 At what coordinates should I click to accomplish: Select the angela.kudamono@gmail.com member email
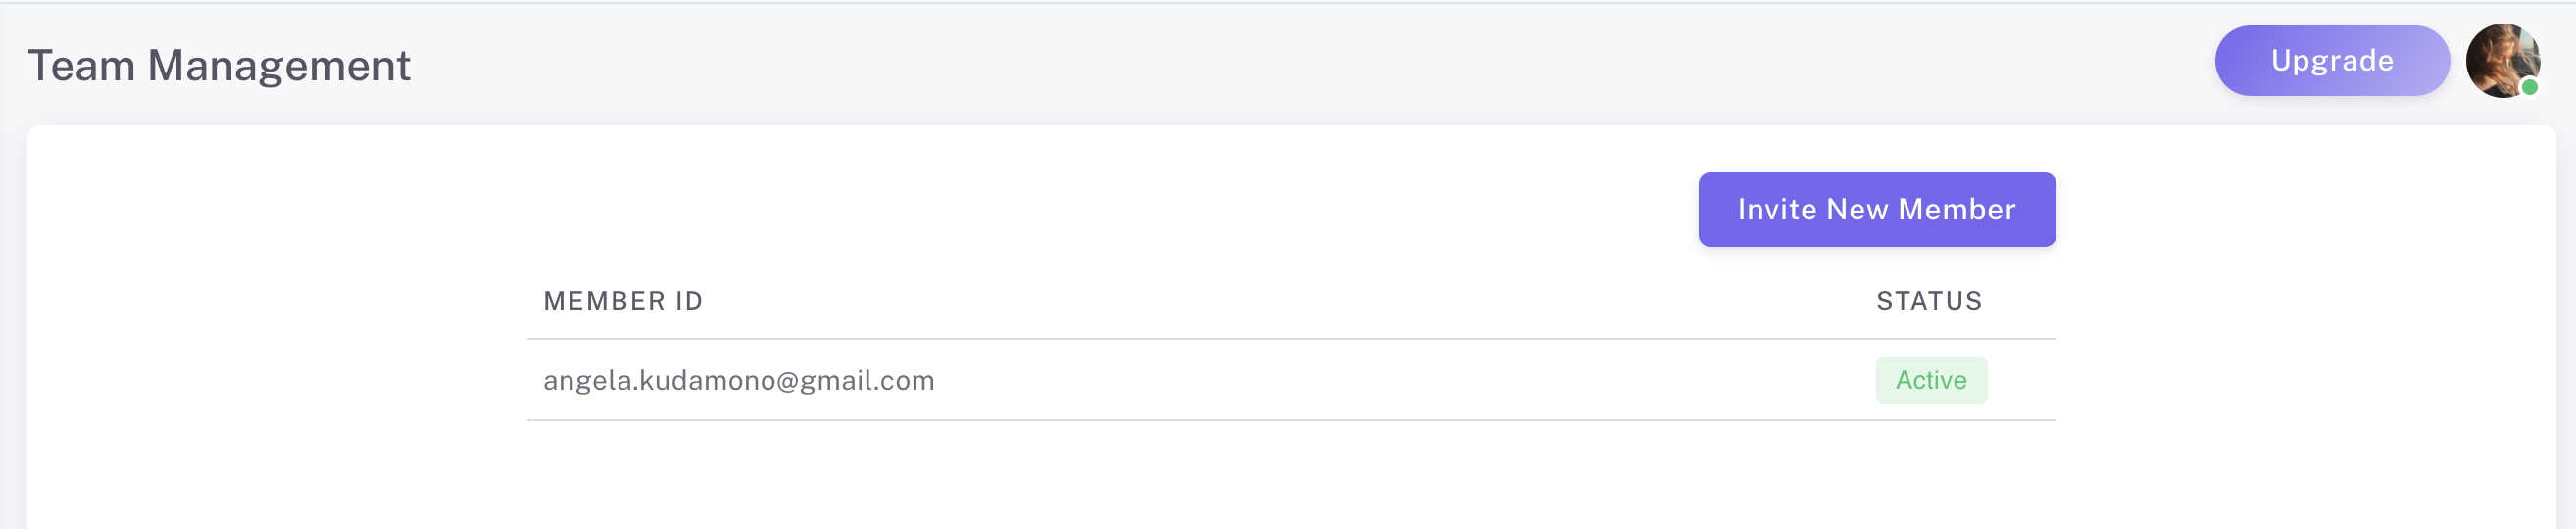pyautogui.click(x=738, y=381)
